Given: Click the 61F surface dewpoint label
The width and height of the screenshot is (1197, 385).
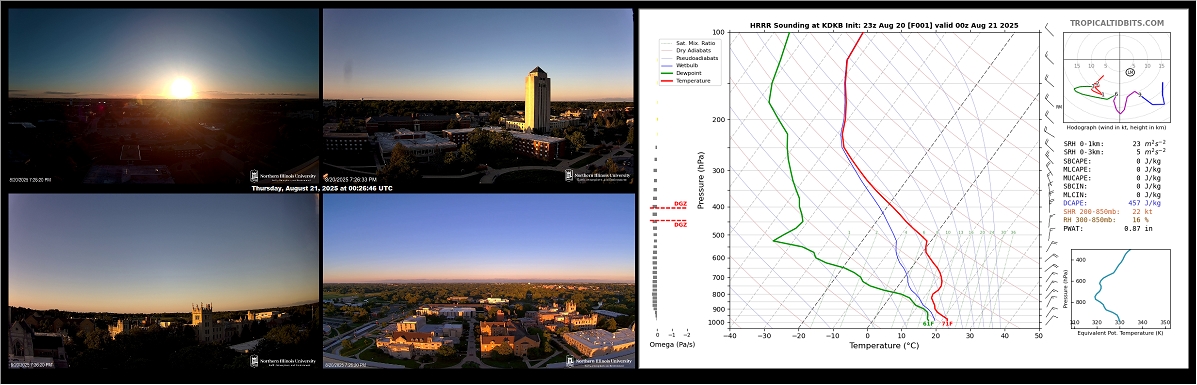Looking at the screenshot, I should coord(928,324).
